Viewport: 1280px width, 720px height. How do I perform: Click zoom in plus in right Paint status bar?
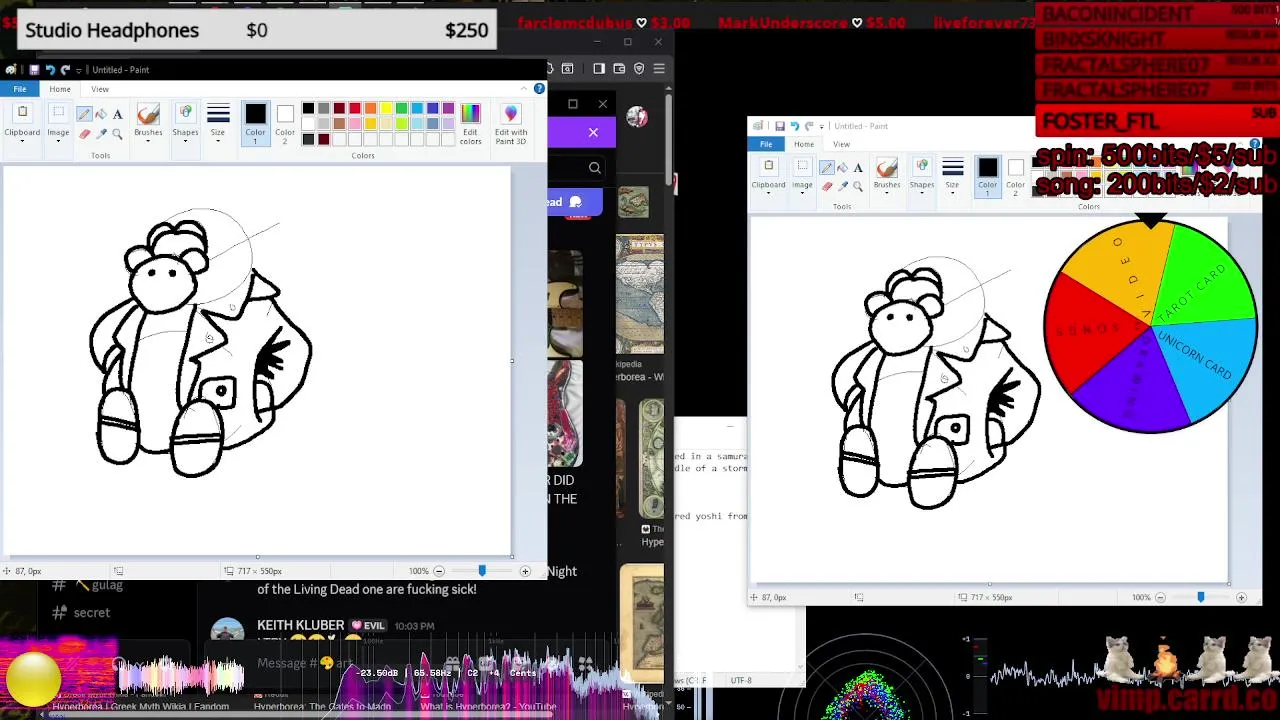[x=1241, y=597]
